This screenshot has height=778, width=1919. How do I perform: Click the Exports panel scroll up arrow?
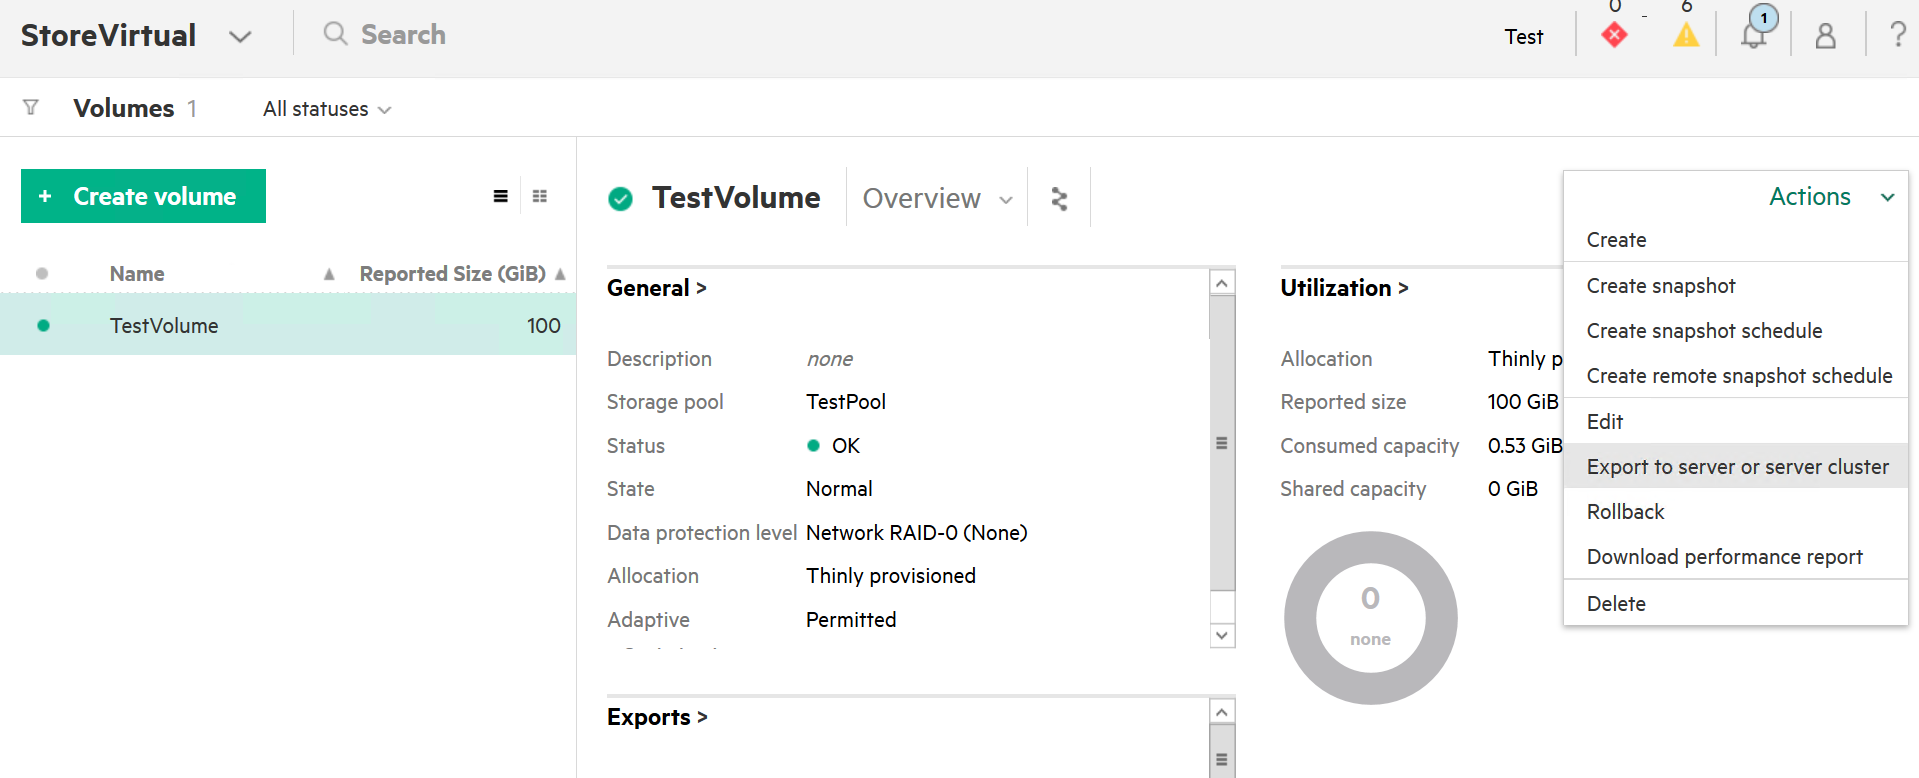click(x=1222, y=712)
